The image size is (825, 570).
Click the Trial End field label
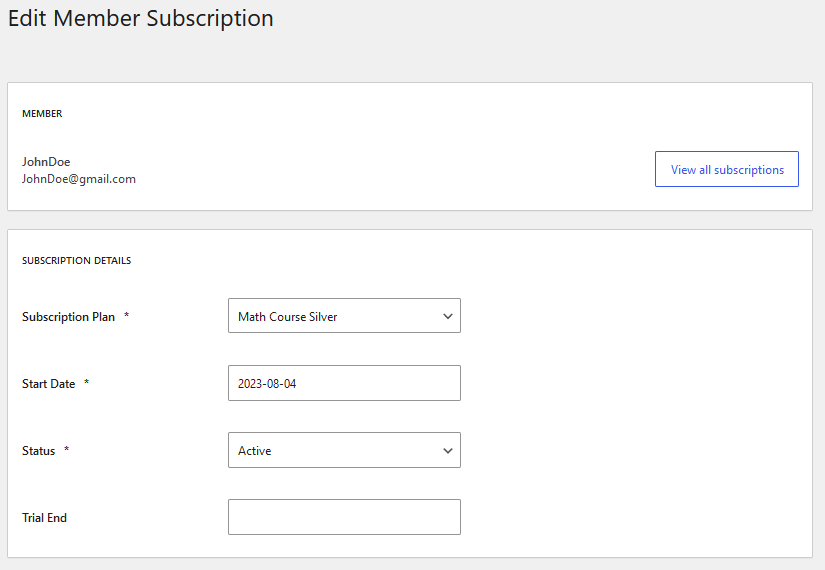click(44, 518)
